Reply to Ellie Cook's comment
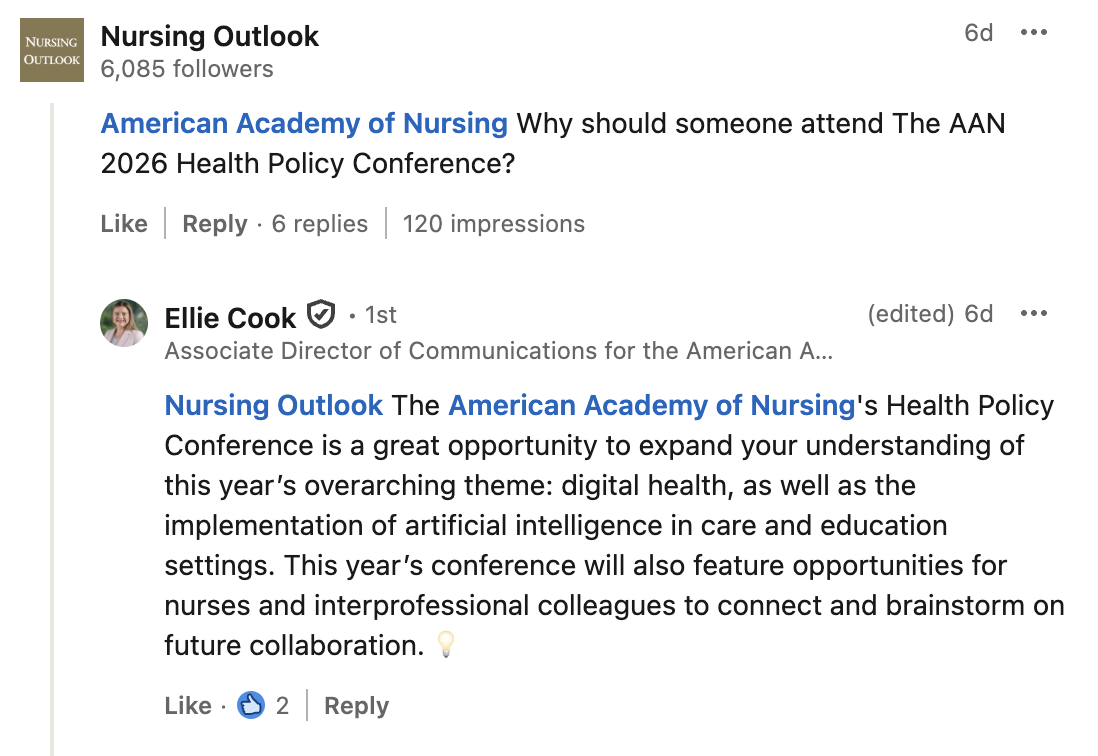Image resolution: width=1098 pixels, height=756 pixels. coord(356,706)
